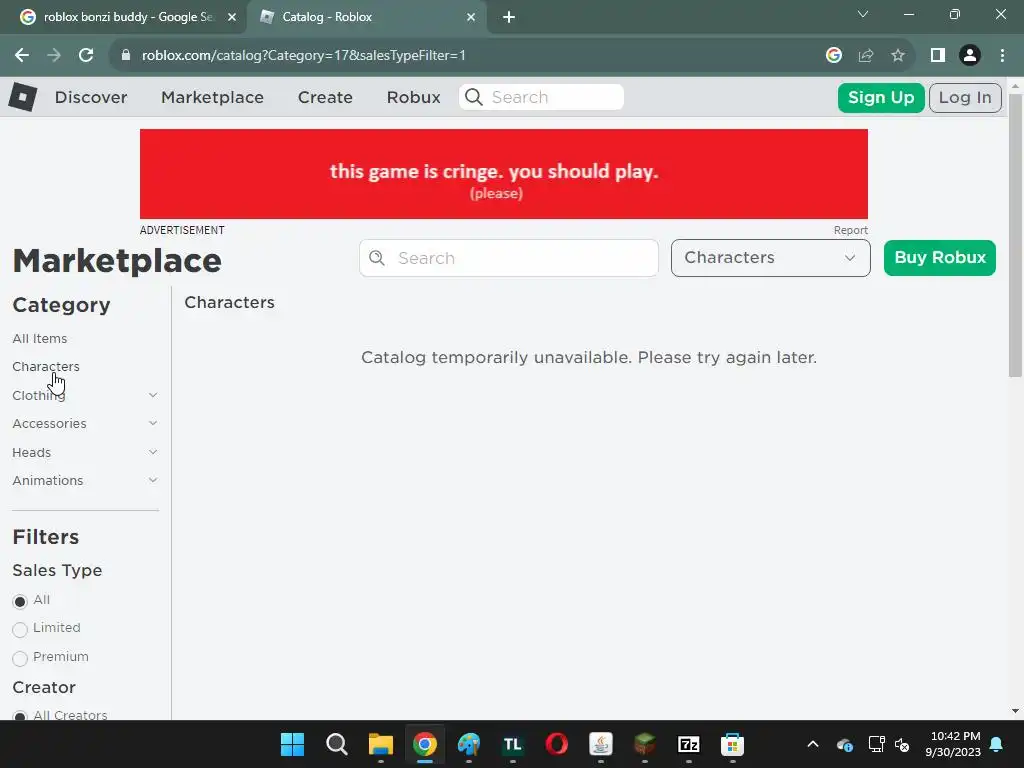Open Microsoft Store from taskbar
This screenshot has width=1024, height=768.
733,744
